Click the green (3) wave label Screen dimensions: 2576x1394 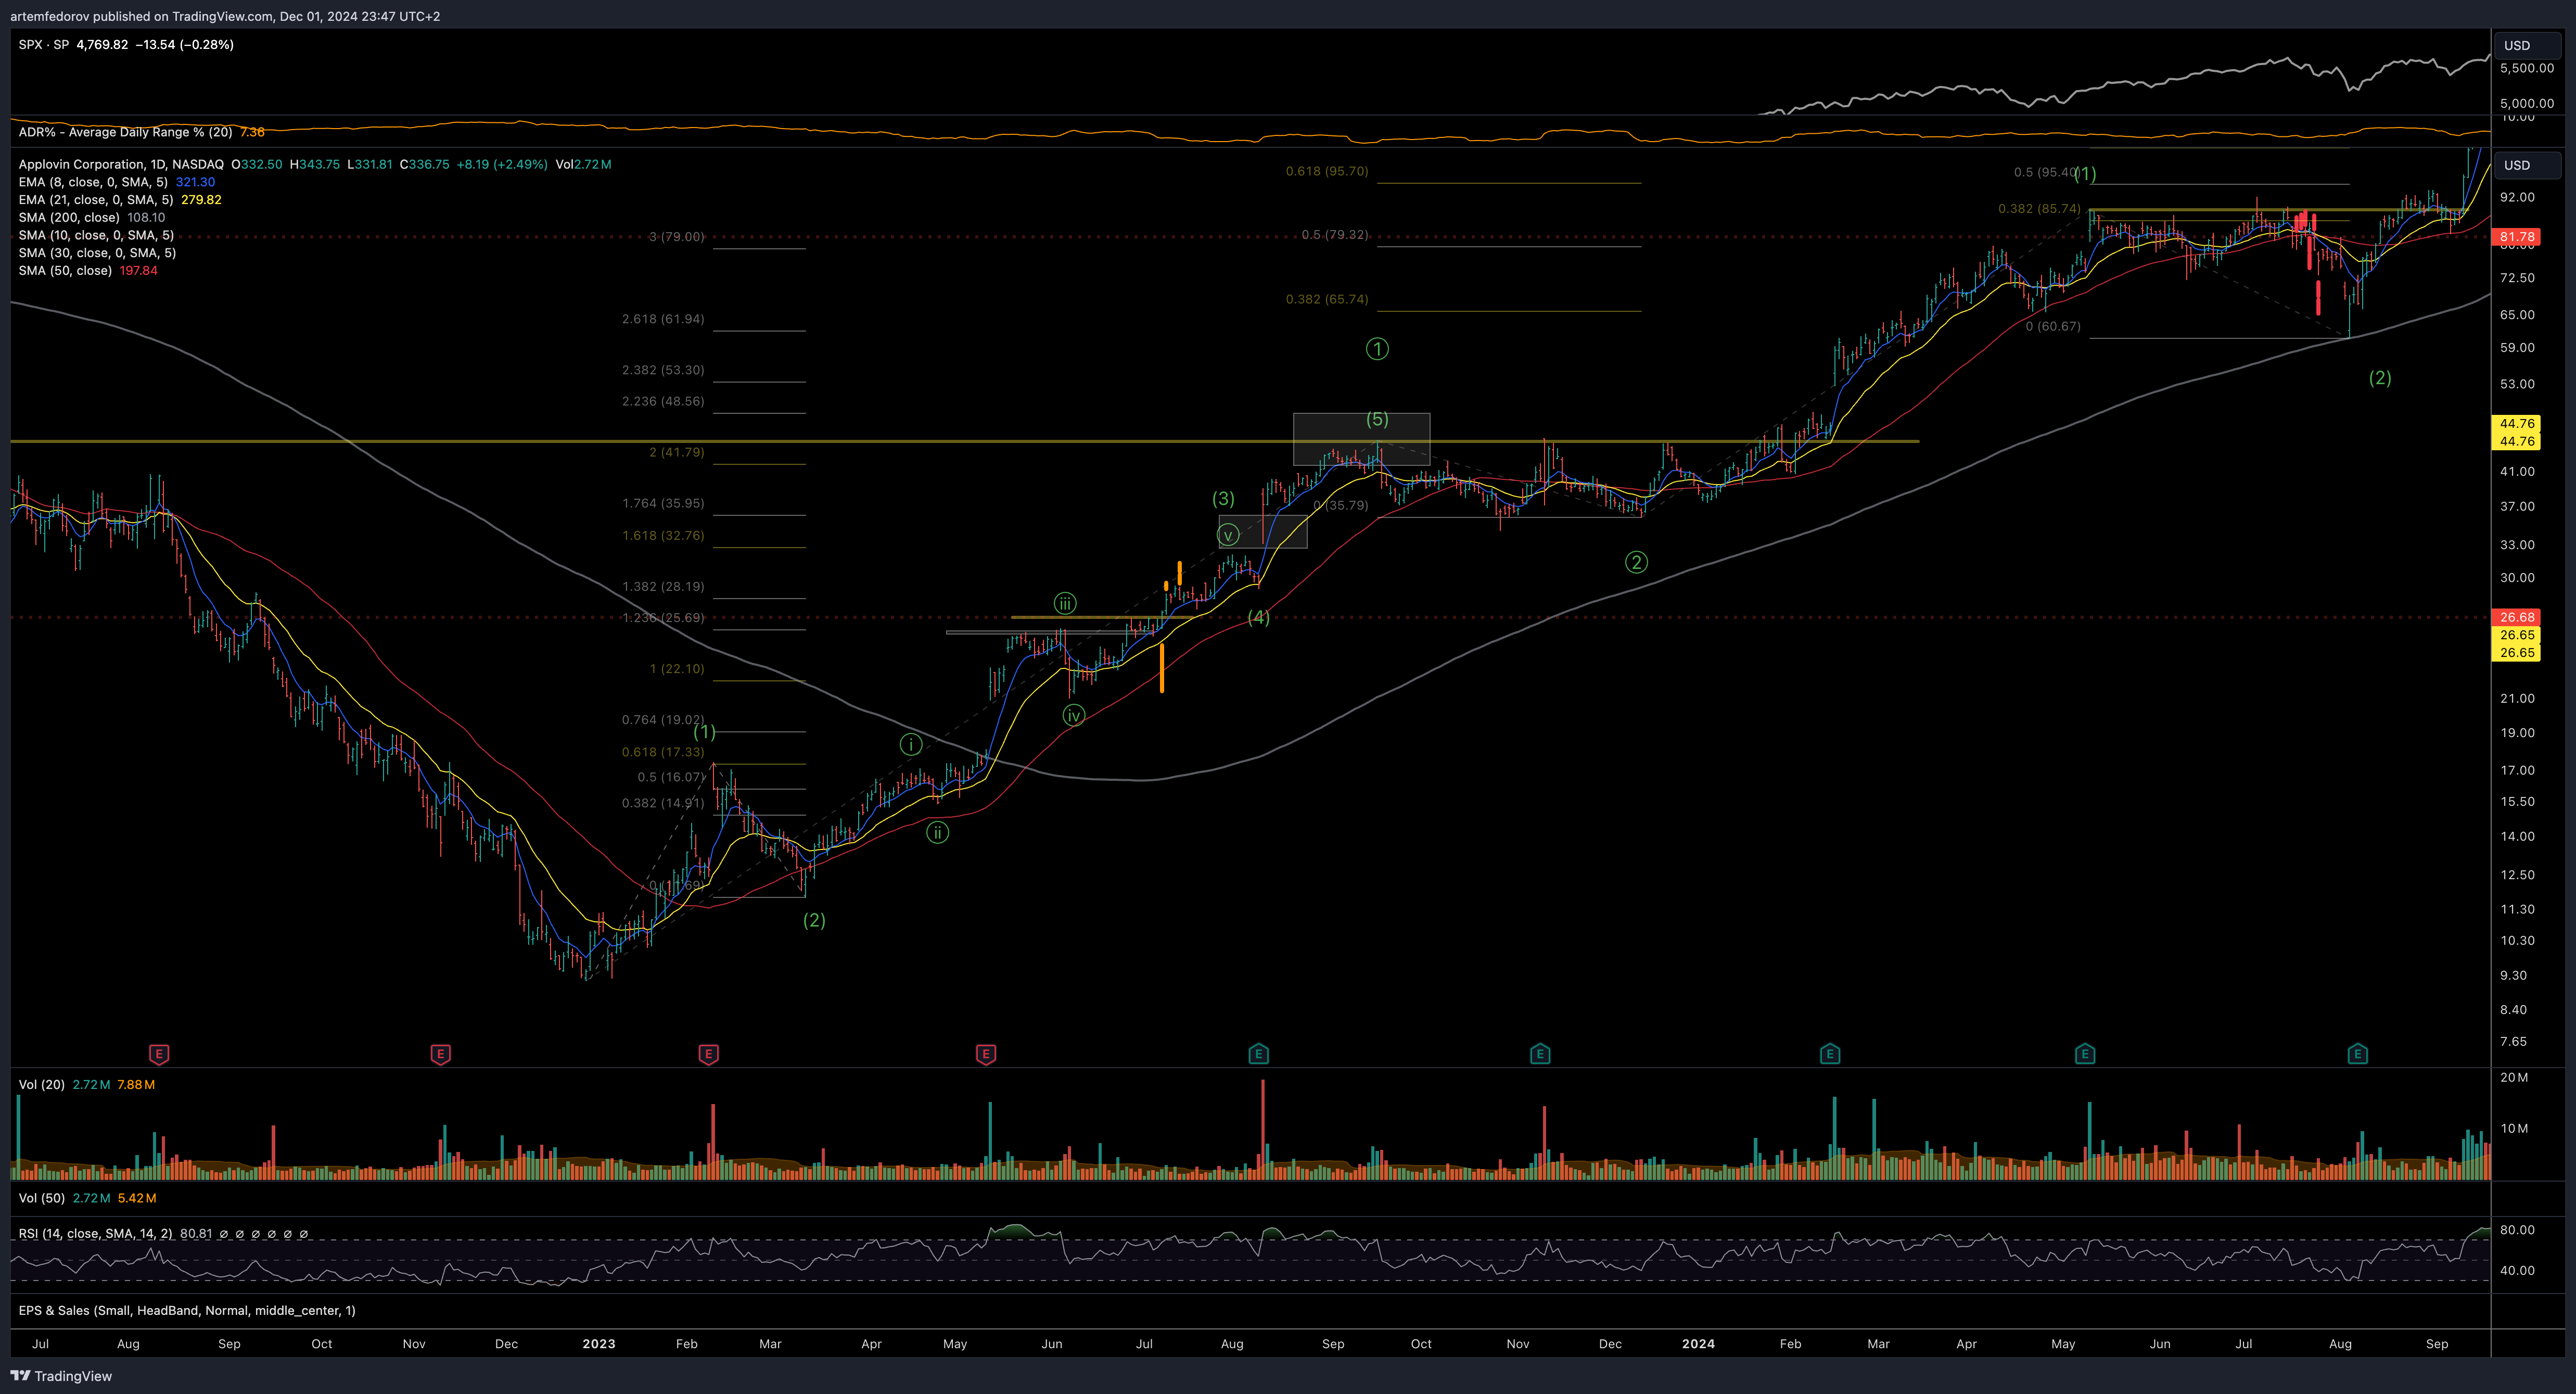[1223, 498]
